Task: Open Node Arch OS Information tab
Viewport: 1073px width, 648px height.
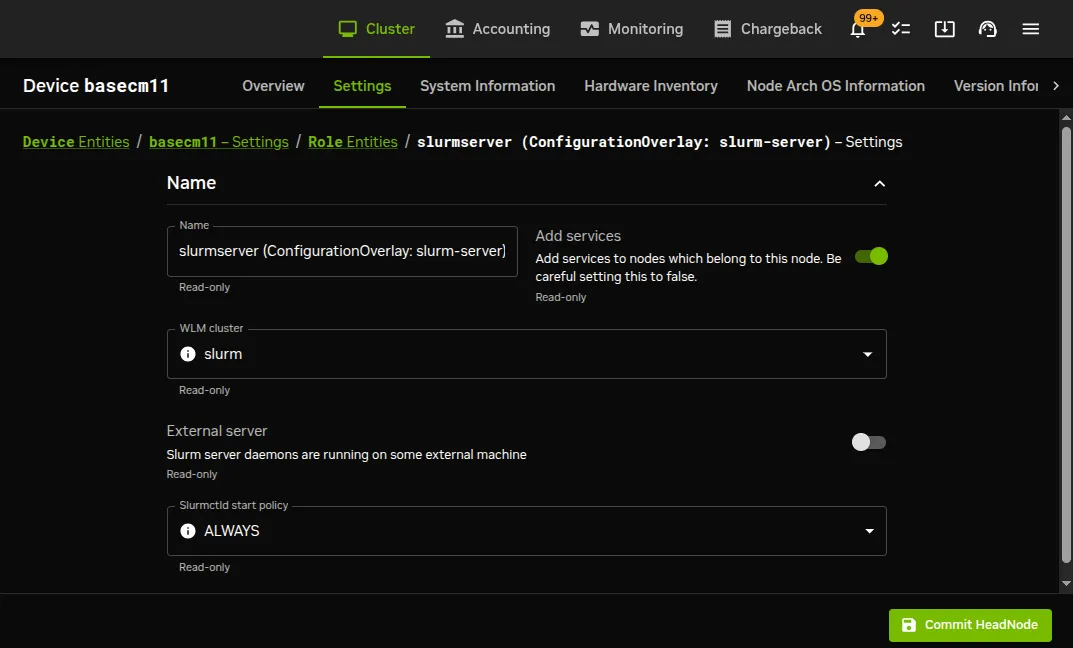Action: pos(836,86)
